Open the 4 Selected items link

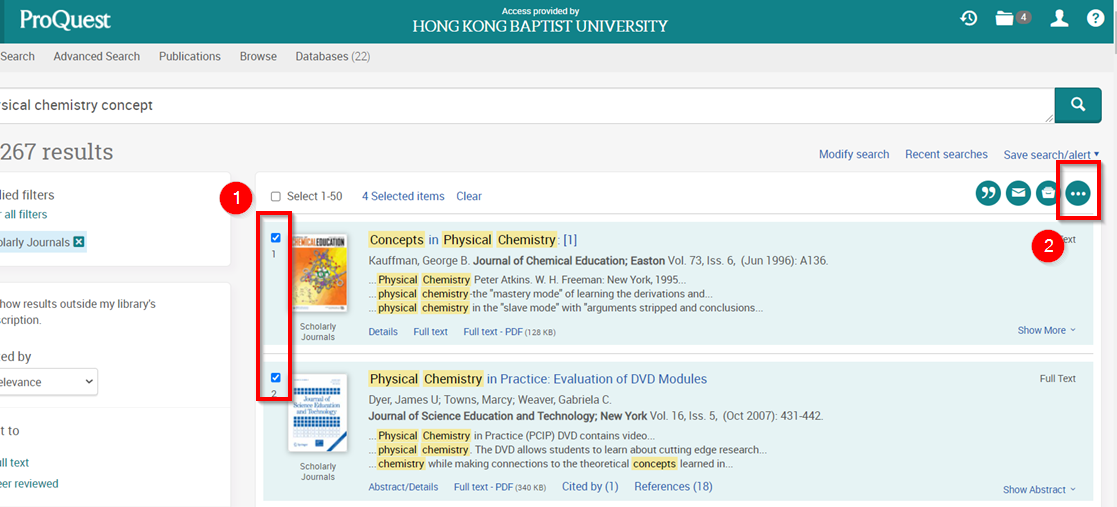pyautogui.click(x=403, y=197)
